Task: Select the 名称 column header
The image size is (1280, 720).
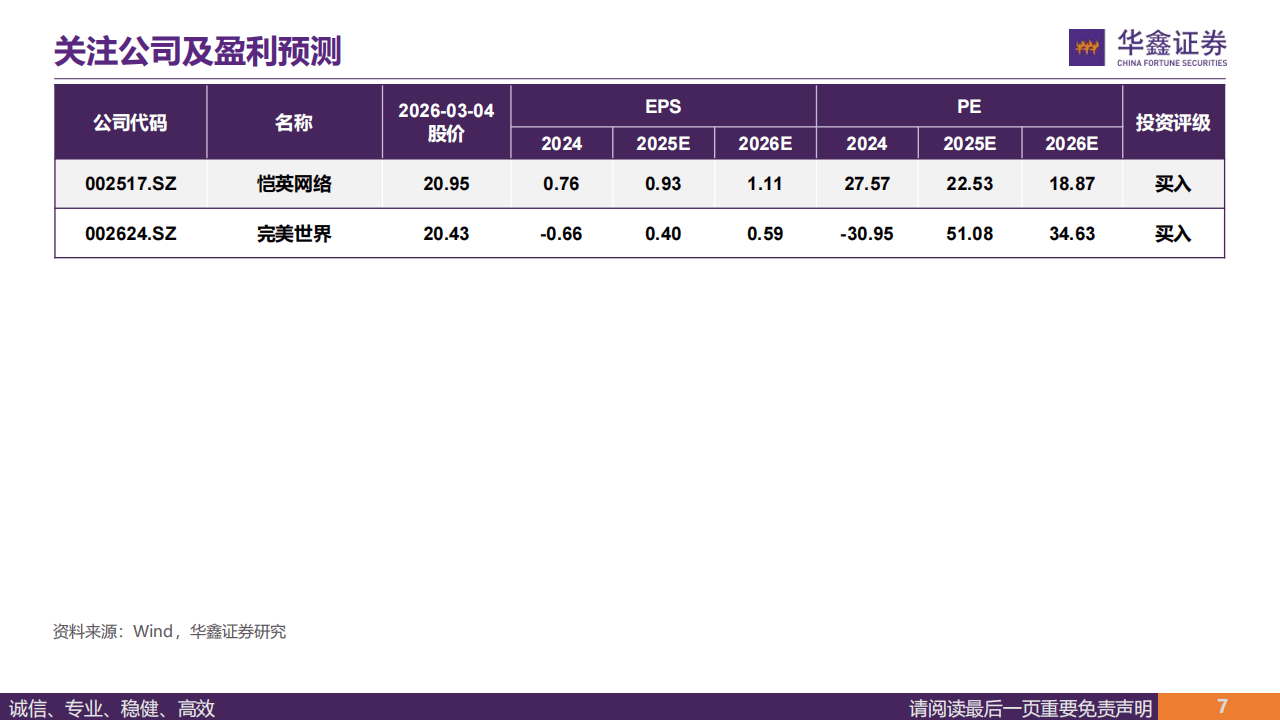Action: 294,122
